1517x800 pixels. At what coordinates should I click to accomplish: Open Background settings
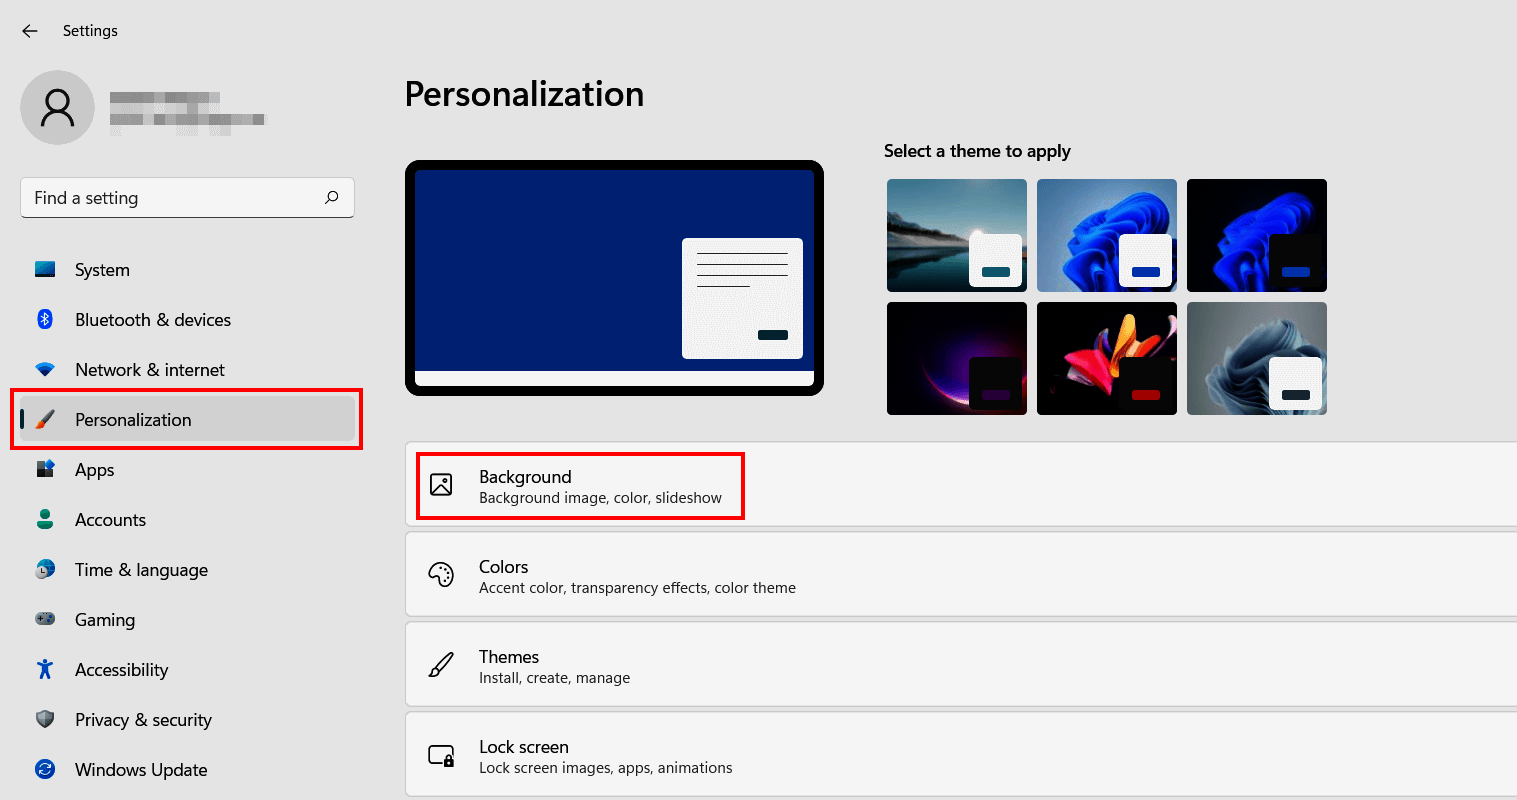[x=580, y=486]
